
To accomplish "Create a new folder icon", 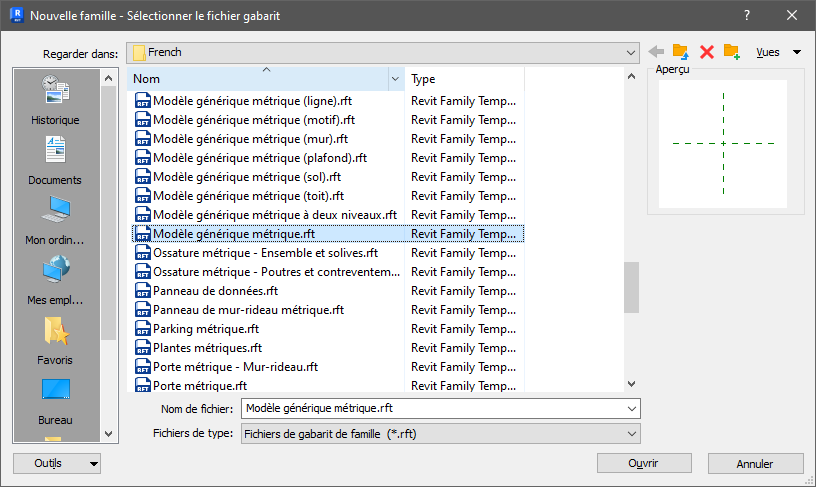I will 732,52.
